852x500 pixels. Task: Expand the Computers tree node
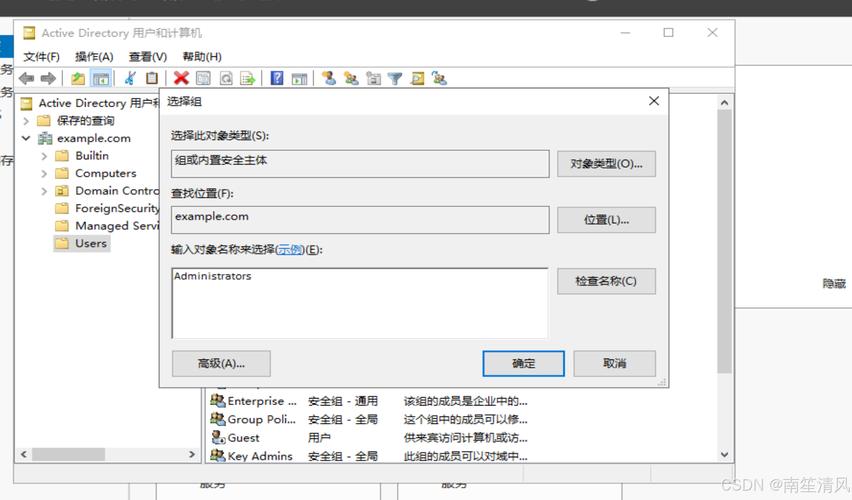coord(44,173)
